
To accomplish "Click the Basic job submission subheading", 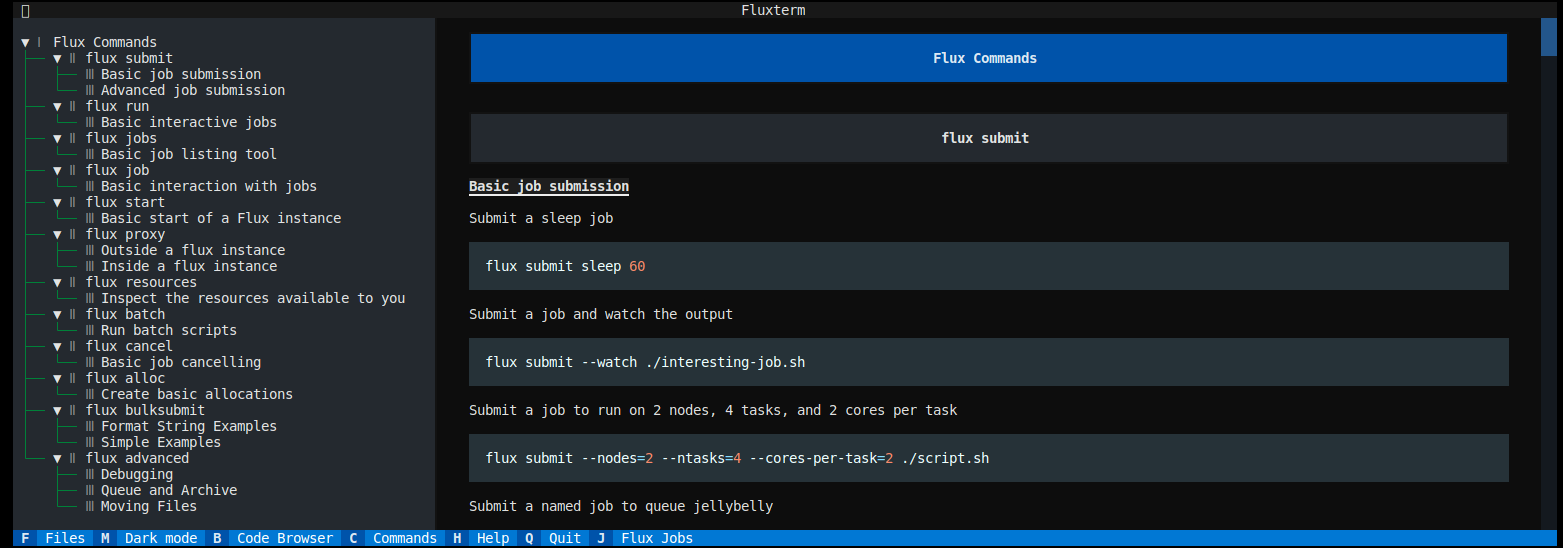I will [x=549, y=186].
